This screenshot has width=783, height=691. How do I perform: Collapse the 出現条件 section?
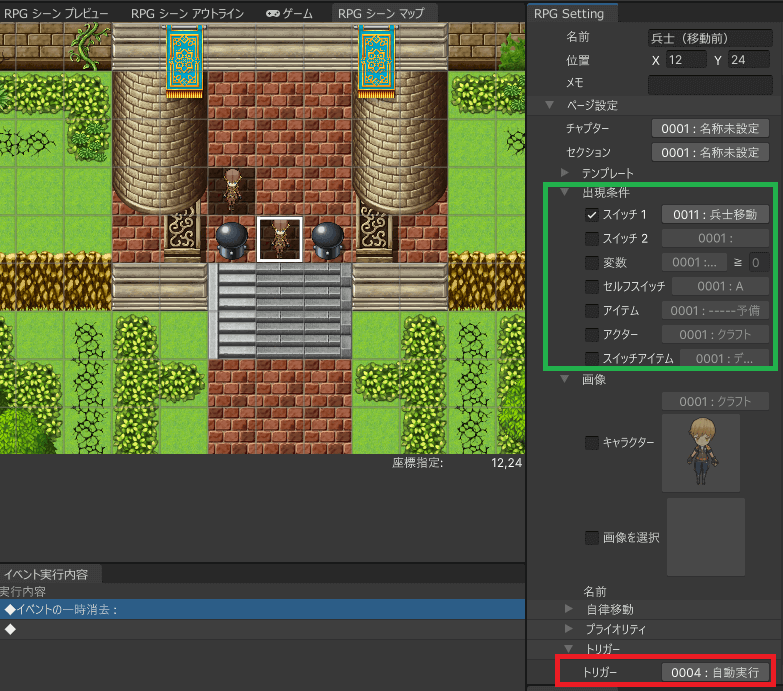tap(566, 191)
